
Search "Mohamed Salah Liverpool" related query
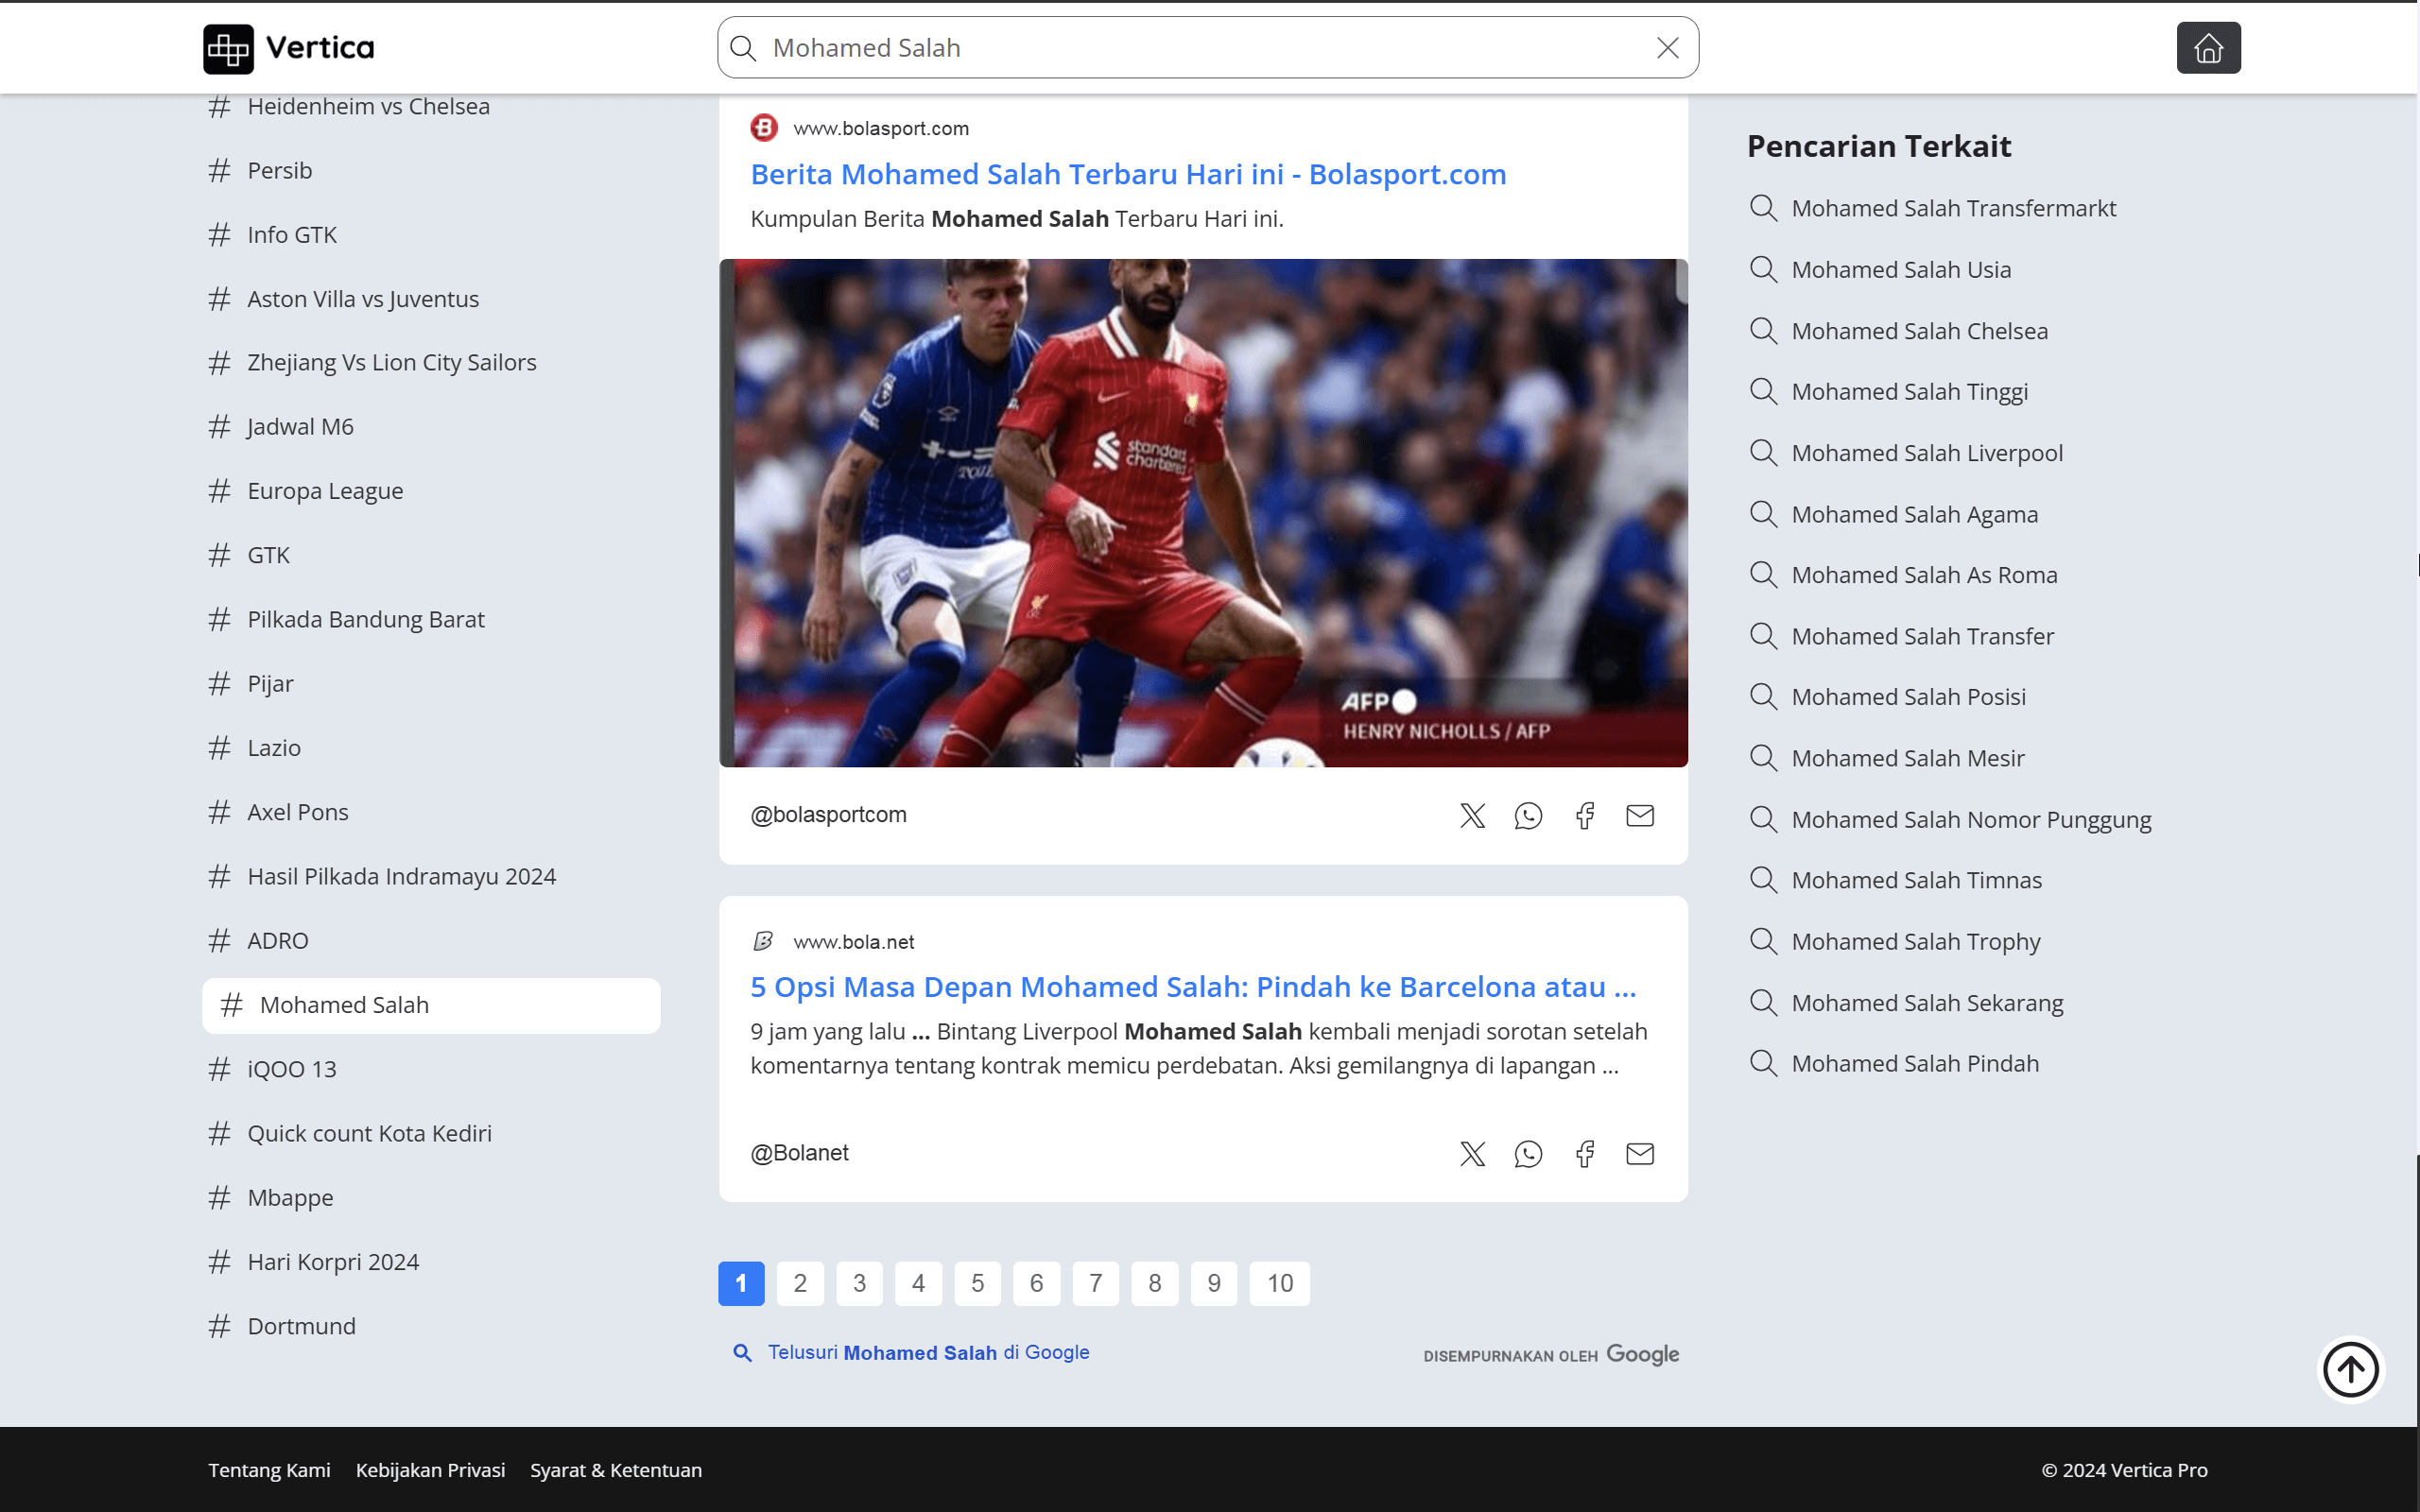(1926, 452)
